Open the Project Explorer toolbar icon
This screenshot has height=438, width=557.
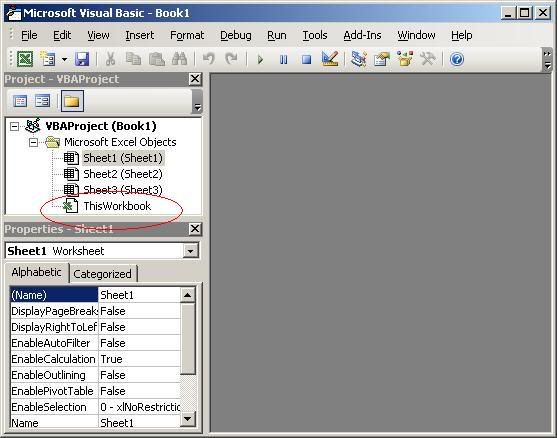tap(359, 59)
